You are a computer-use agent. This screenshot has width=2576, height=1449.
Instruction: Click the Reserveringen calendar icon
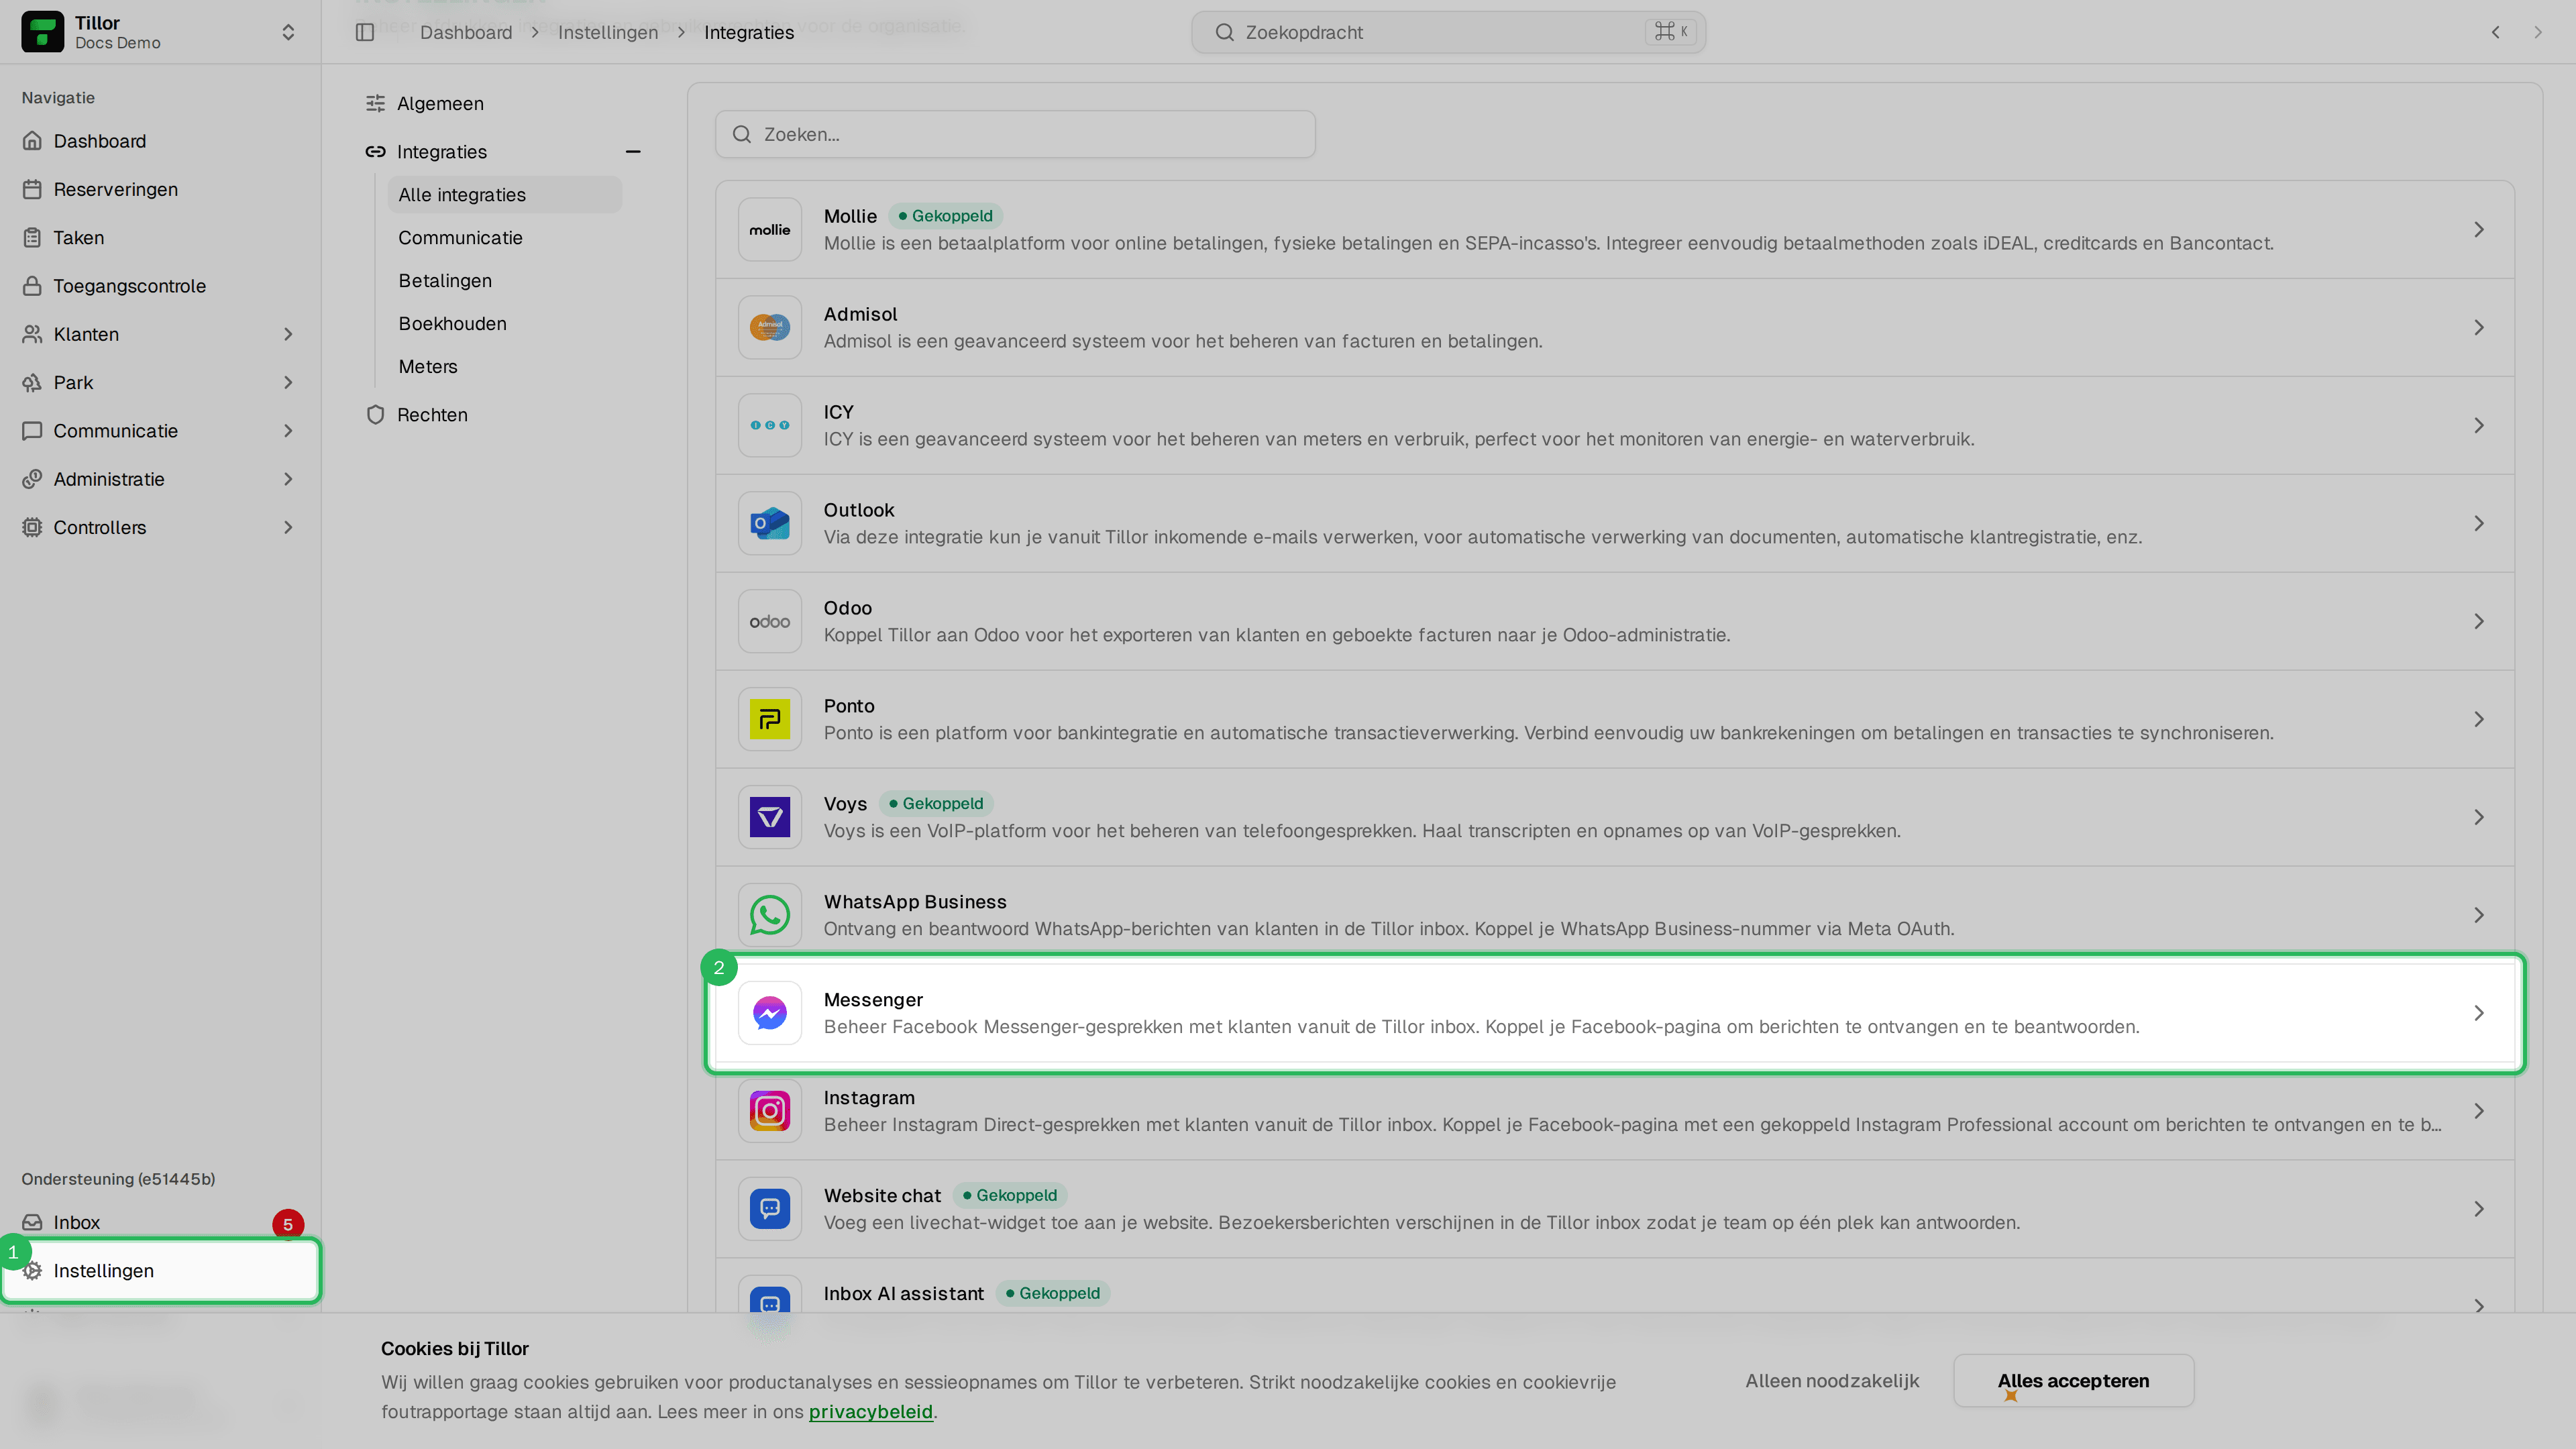[x=32, y=189]
